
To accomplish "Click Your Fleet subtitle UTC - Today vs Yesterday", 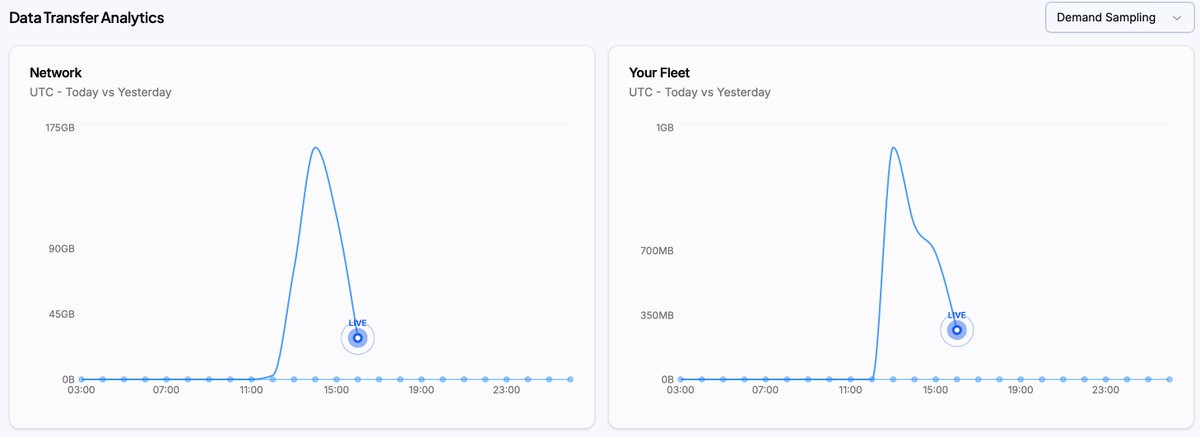I will click(700, 92).
